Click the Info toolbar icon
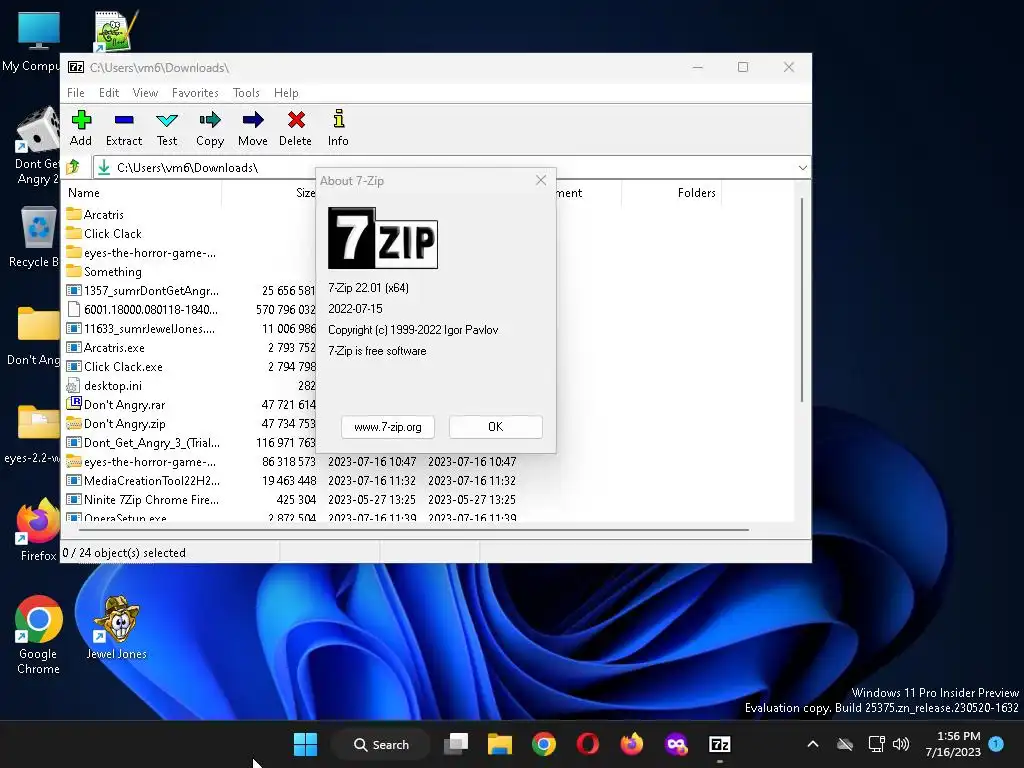 [x=338, y=128]
